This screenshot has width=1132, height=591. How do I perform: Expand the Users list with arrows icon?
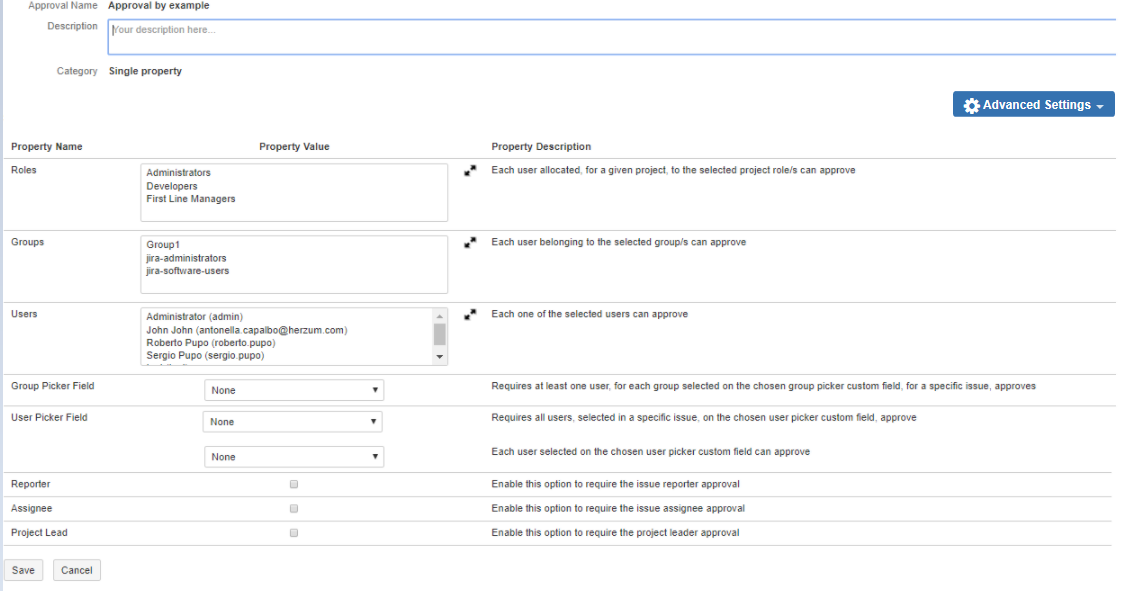(470, 314)
